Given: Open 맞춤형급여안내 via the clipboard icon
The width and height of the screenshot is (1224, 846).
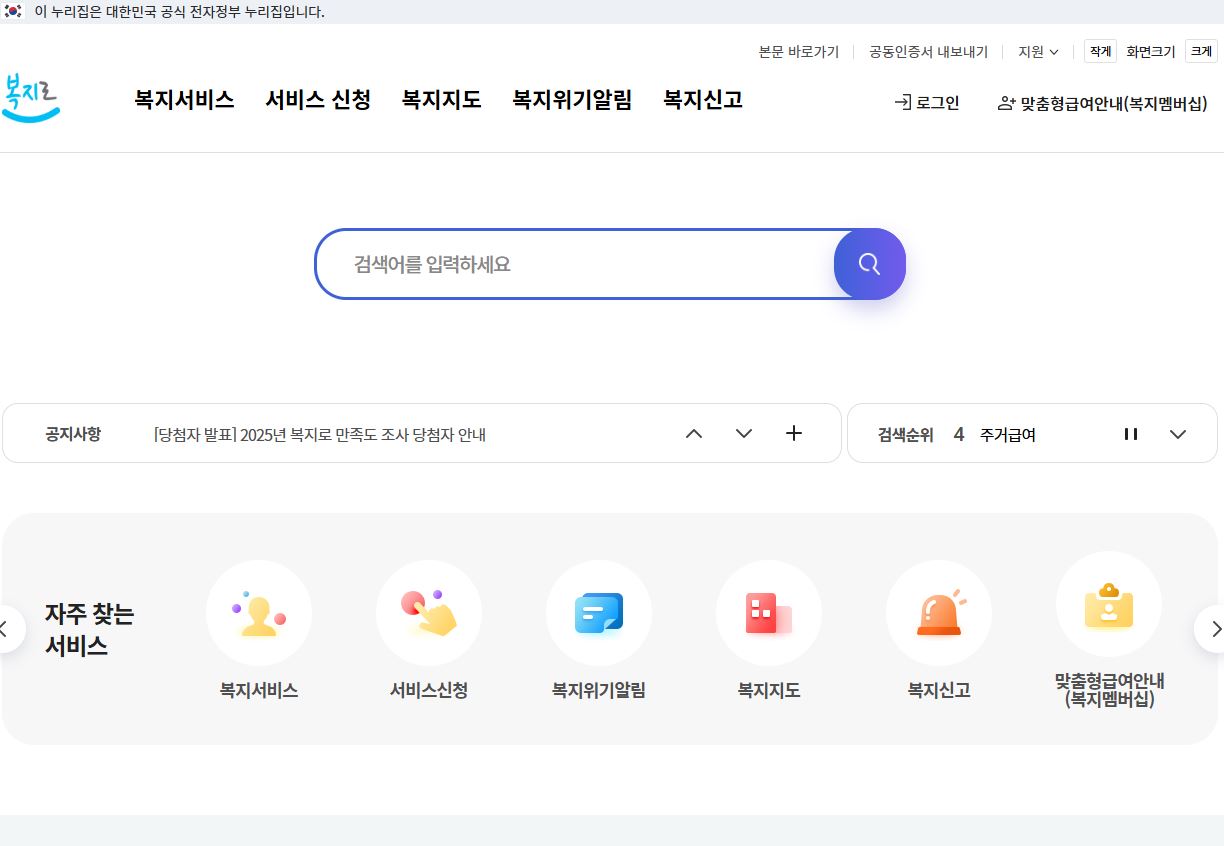Looking at the screenshot, I should click(x=1108, y=605).
